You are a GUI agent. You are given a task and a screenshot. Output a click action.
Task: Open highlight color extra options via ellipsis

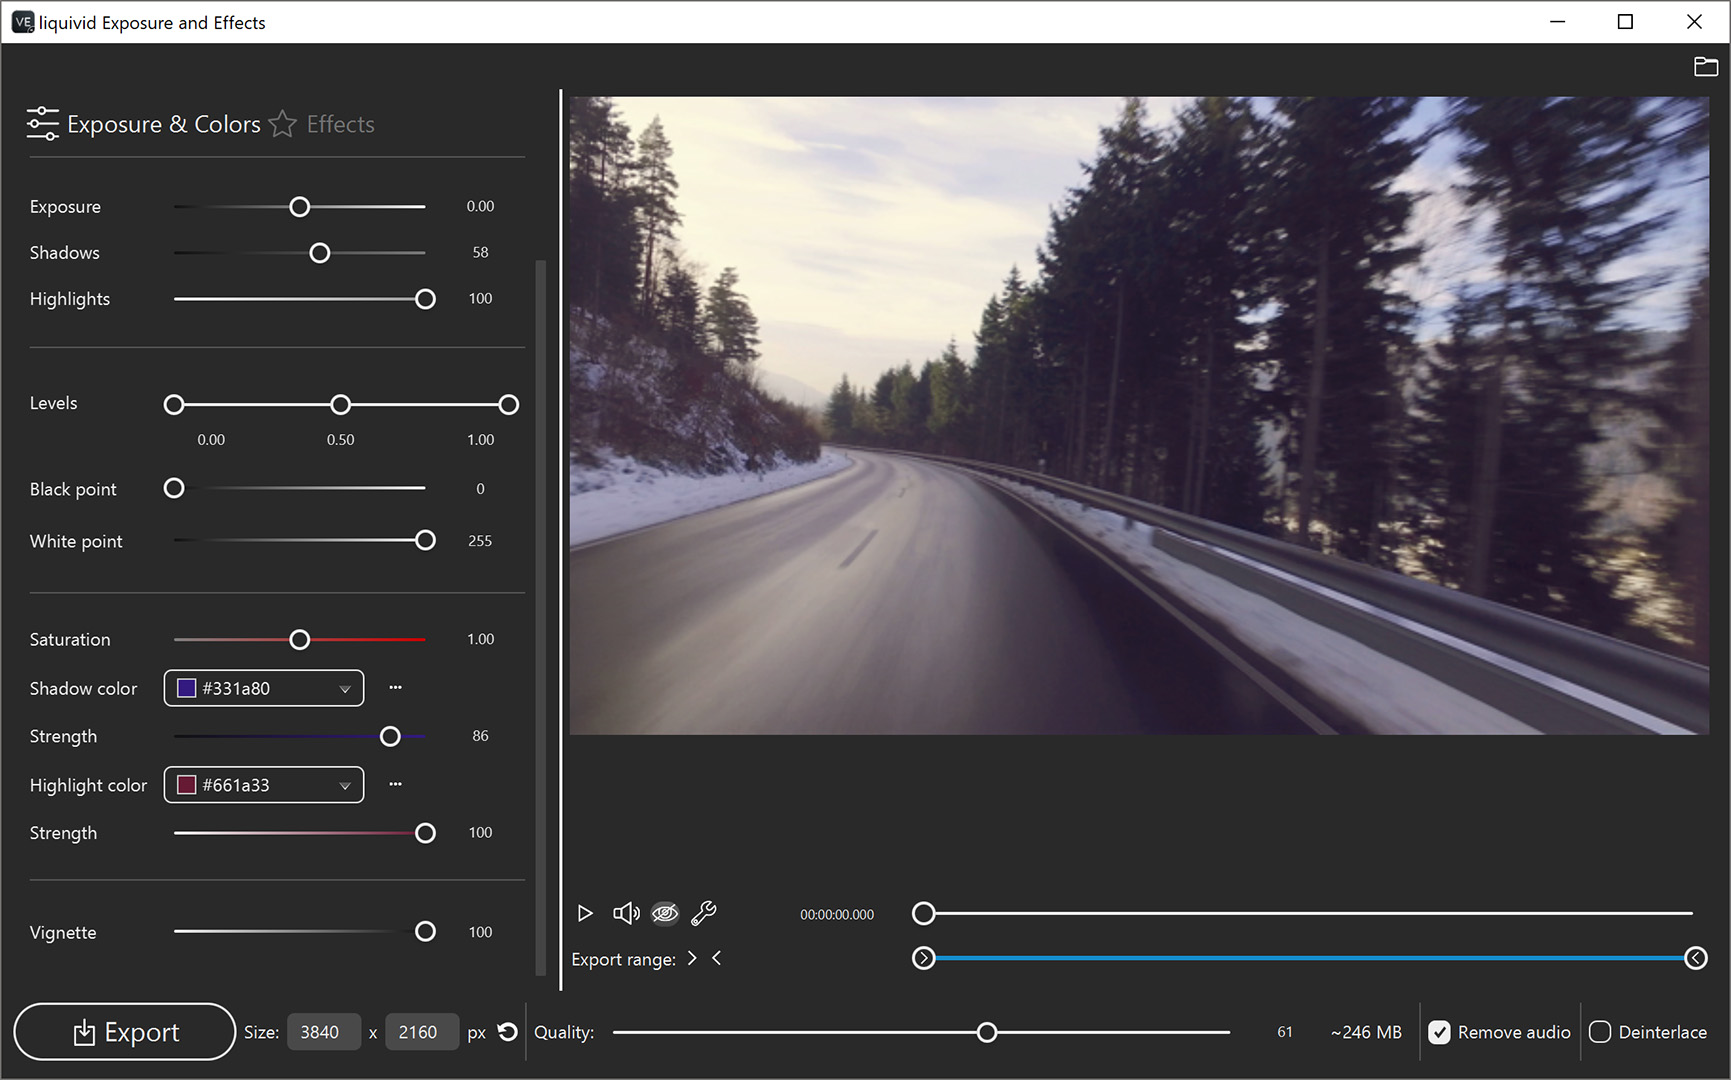[x=395, y=784]
